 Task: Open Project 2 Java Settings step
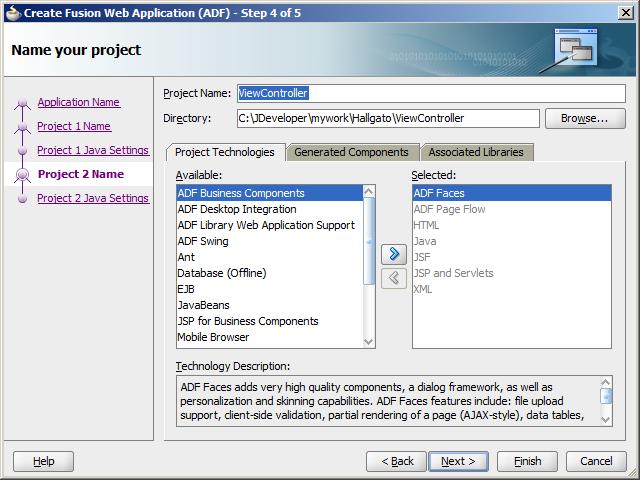pos(93,198)
